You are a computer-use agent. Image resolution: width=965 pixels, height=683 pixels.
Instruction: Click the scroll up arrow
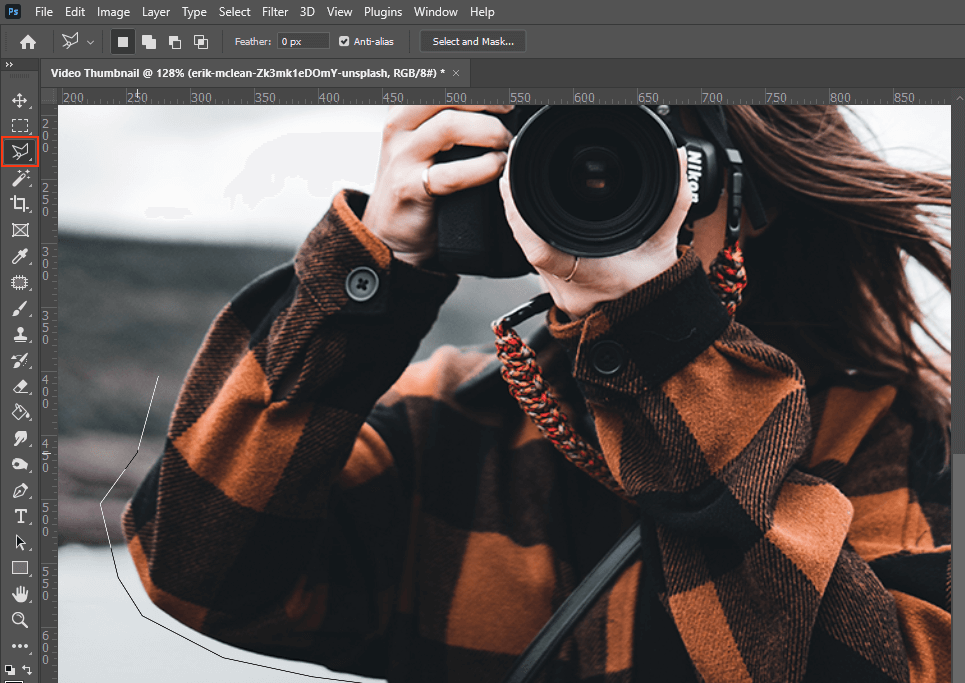959,98
